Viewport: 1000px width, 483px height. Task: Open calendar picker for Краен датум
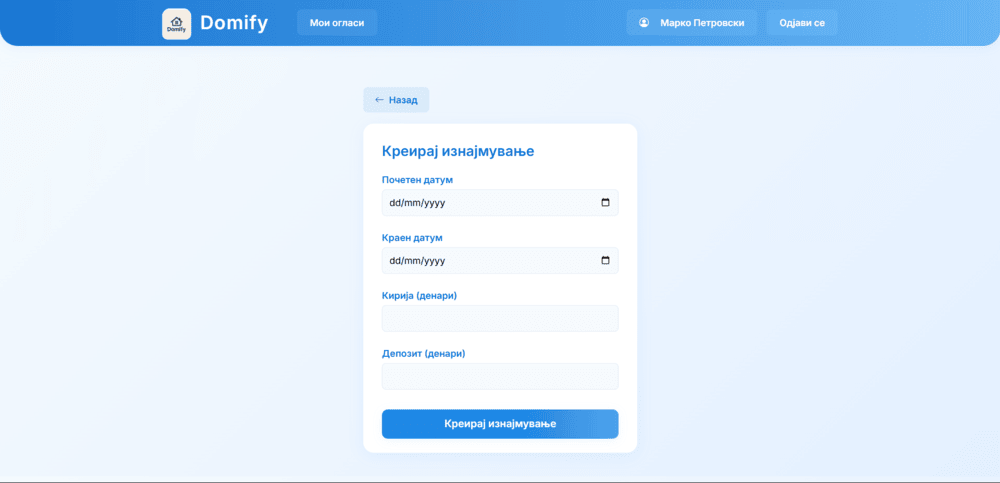605,261
